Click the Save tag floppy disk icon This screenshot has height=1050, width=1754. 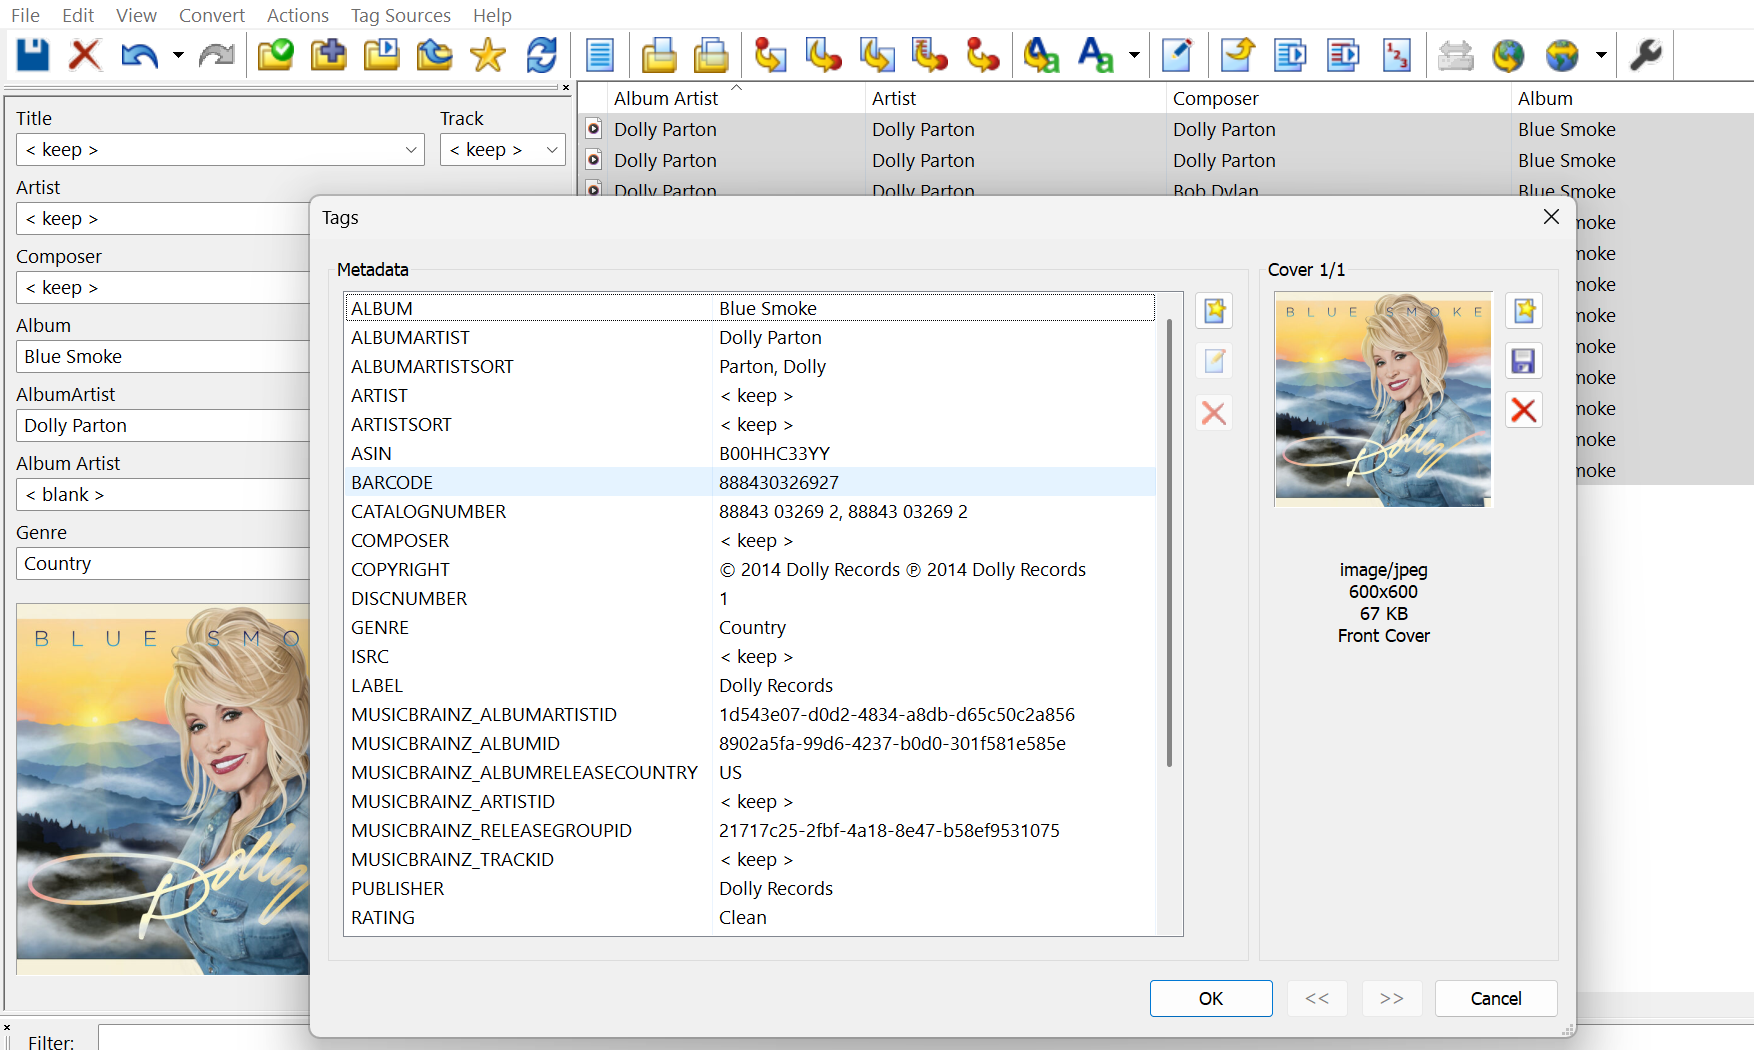(x=32, y=55)
